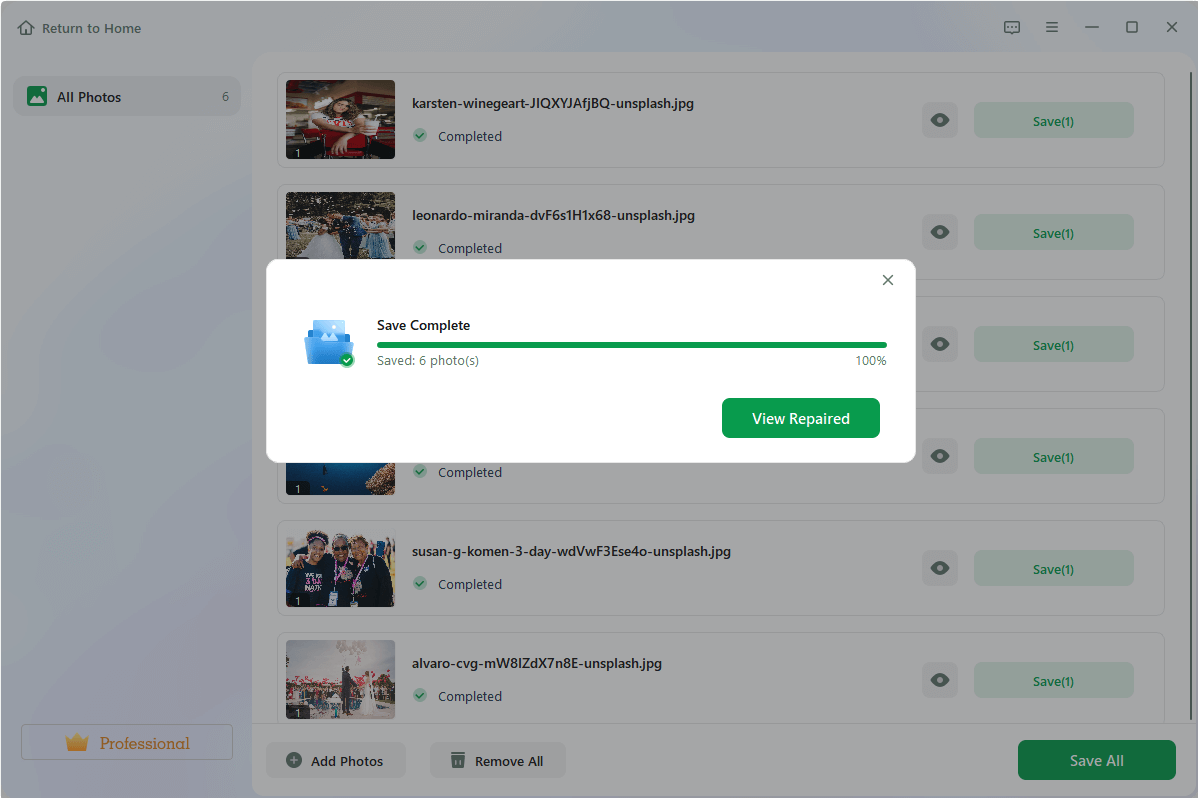Select the All Photos sidebar entry
1198x798 pixels.
(126, 96)
